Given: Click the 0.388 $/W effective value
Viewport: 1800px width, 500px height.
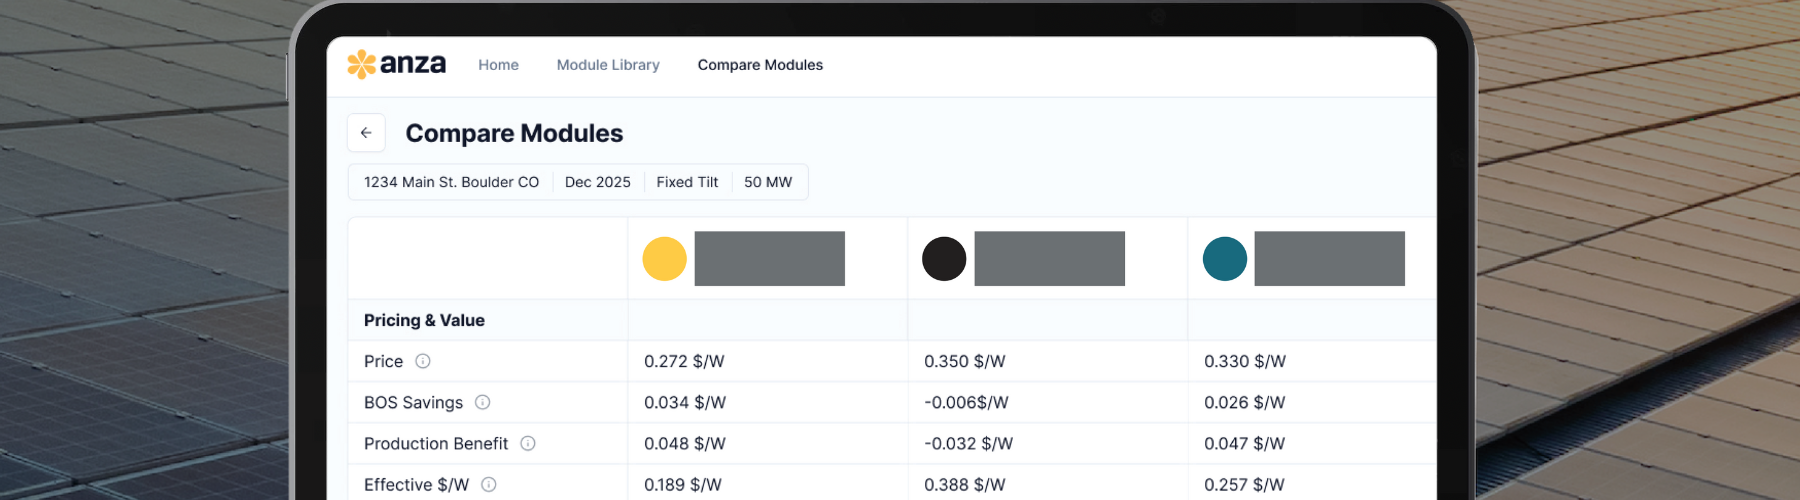Looking at the screenshot, I should [965, 484].
